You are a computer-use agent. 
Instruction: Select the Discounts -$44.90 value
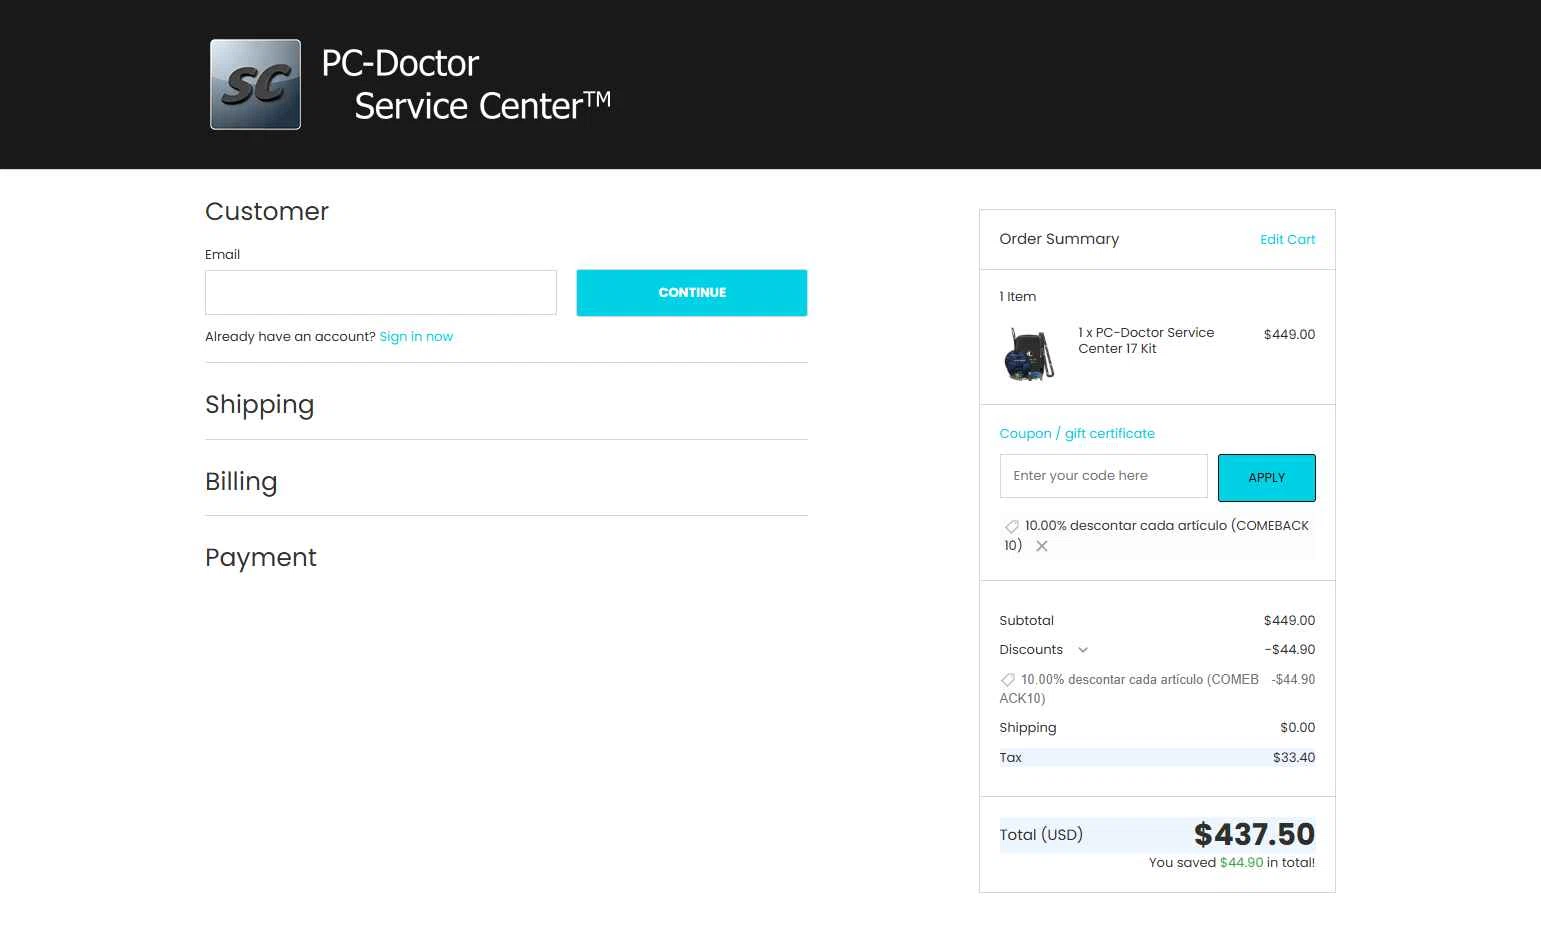(x=1290, y=649)
